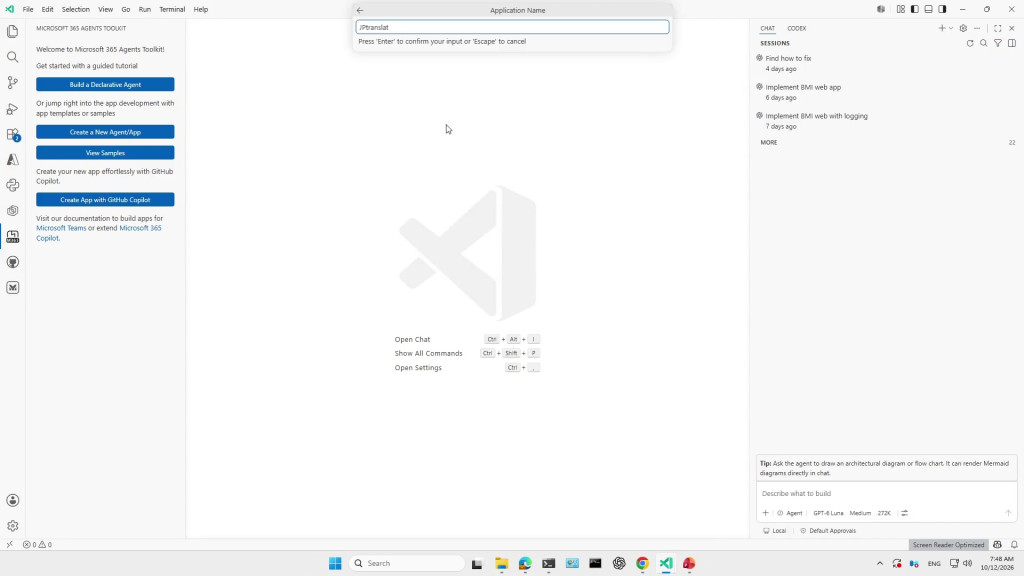Click the Describe what to build chat box
This screenshot has width=1024, height=576.
[x=887, y=494]
